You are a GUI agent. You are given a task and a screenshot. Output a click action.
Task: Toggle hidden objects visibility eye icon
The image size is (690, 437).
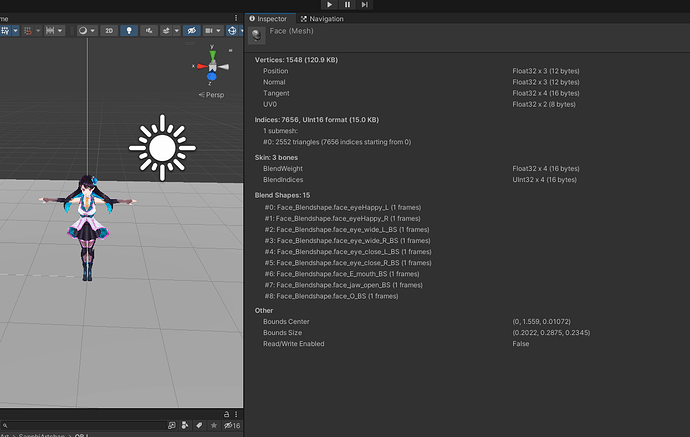(191, 30)
